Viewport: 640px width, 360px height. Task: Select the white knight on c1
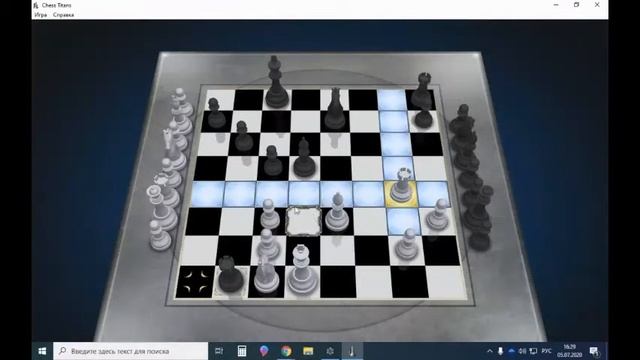coord(267,275)
